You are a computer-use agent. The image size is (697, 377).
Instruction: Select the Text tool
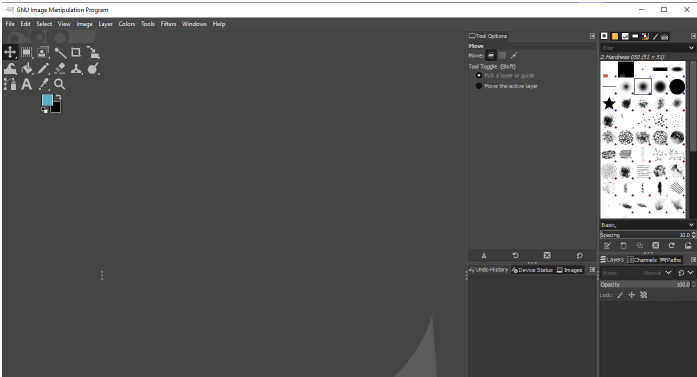[x=26, y=84]
